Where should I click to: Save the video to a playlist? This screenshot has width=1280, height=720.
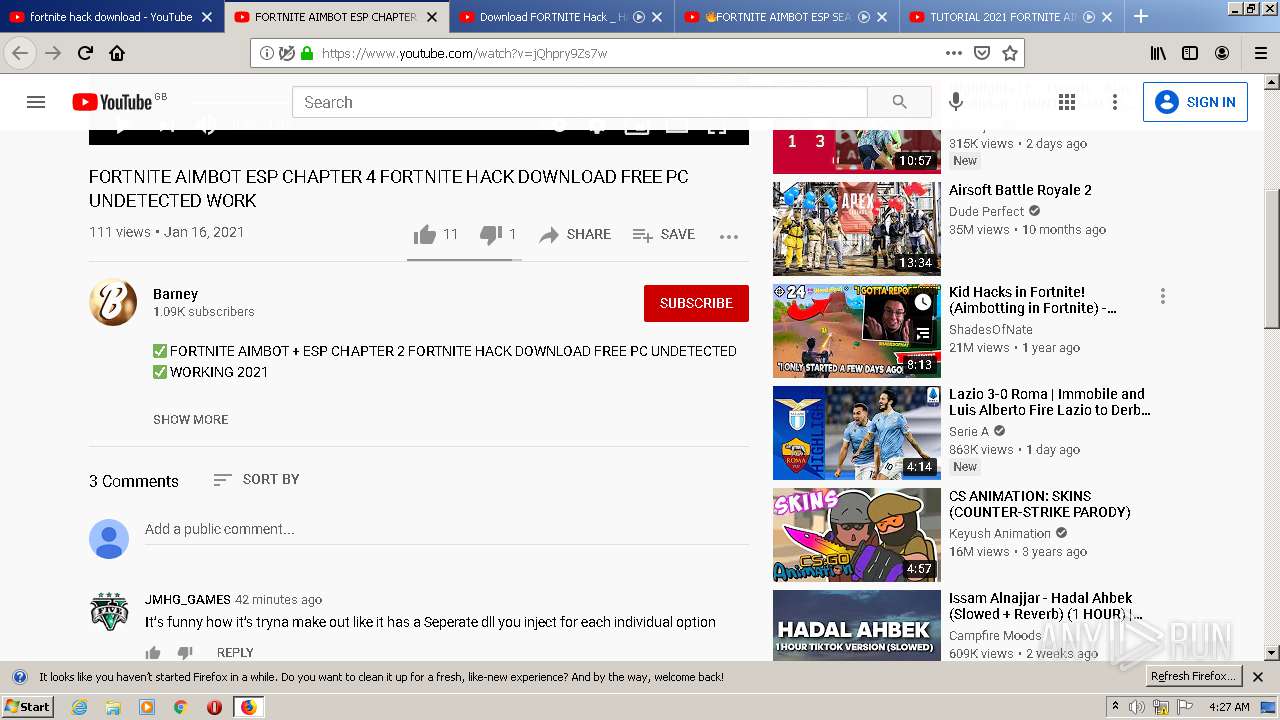[x=664, y=234]
